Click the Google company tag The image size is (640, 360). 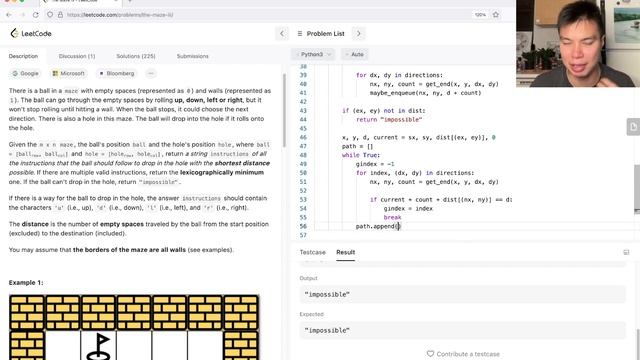point(25,73)
